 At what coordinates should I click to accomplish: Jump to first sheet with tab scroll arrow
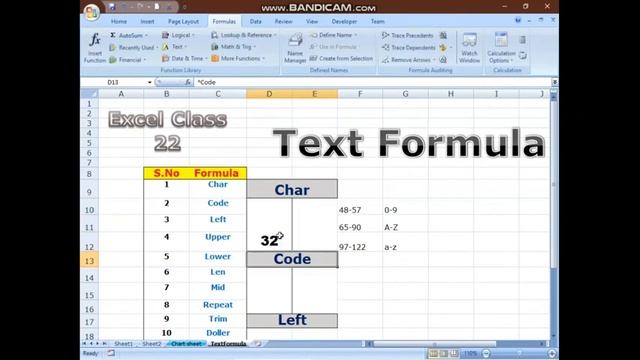[x=84, y=344]
